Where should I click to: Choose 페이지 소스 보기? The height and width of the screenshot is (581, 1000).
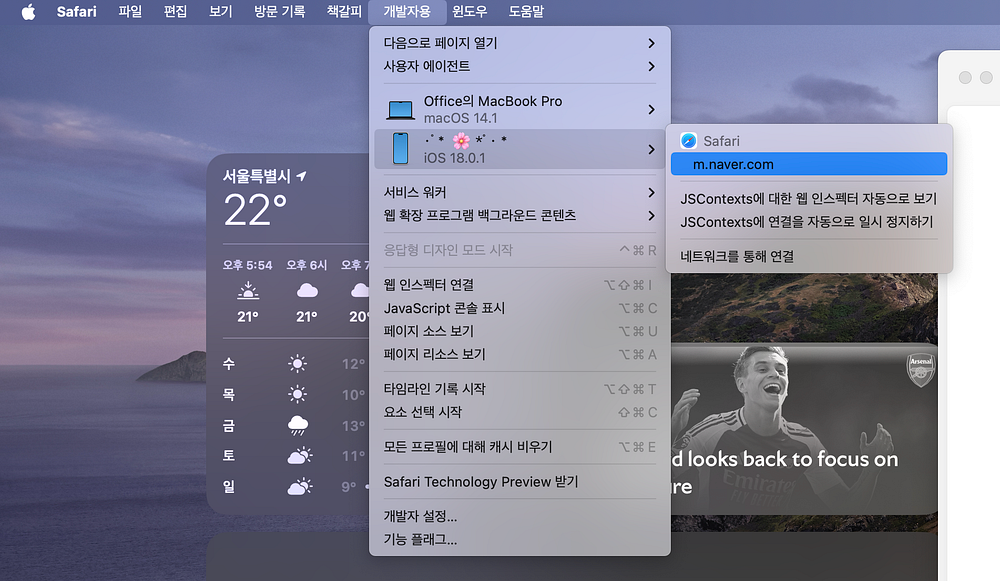click(x=520, y=331)
